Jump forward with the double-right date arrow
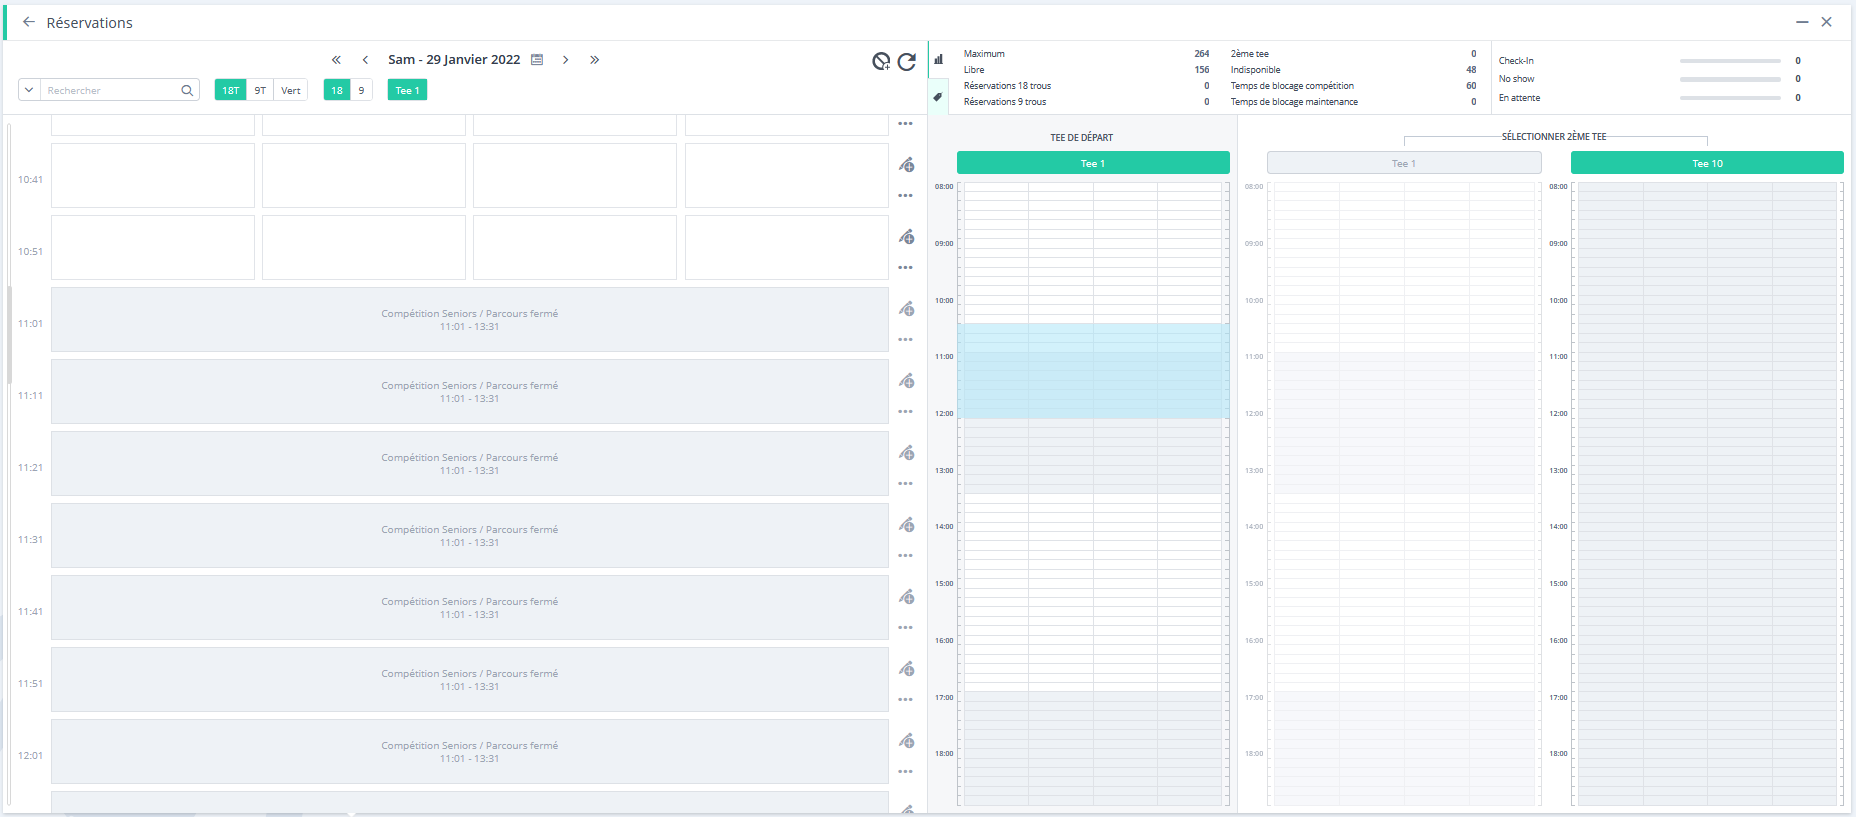1856x817 pixels. 594,60
